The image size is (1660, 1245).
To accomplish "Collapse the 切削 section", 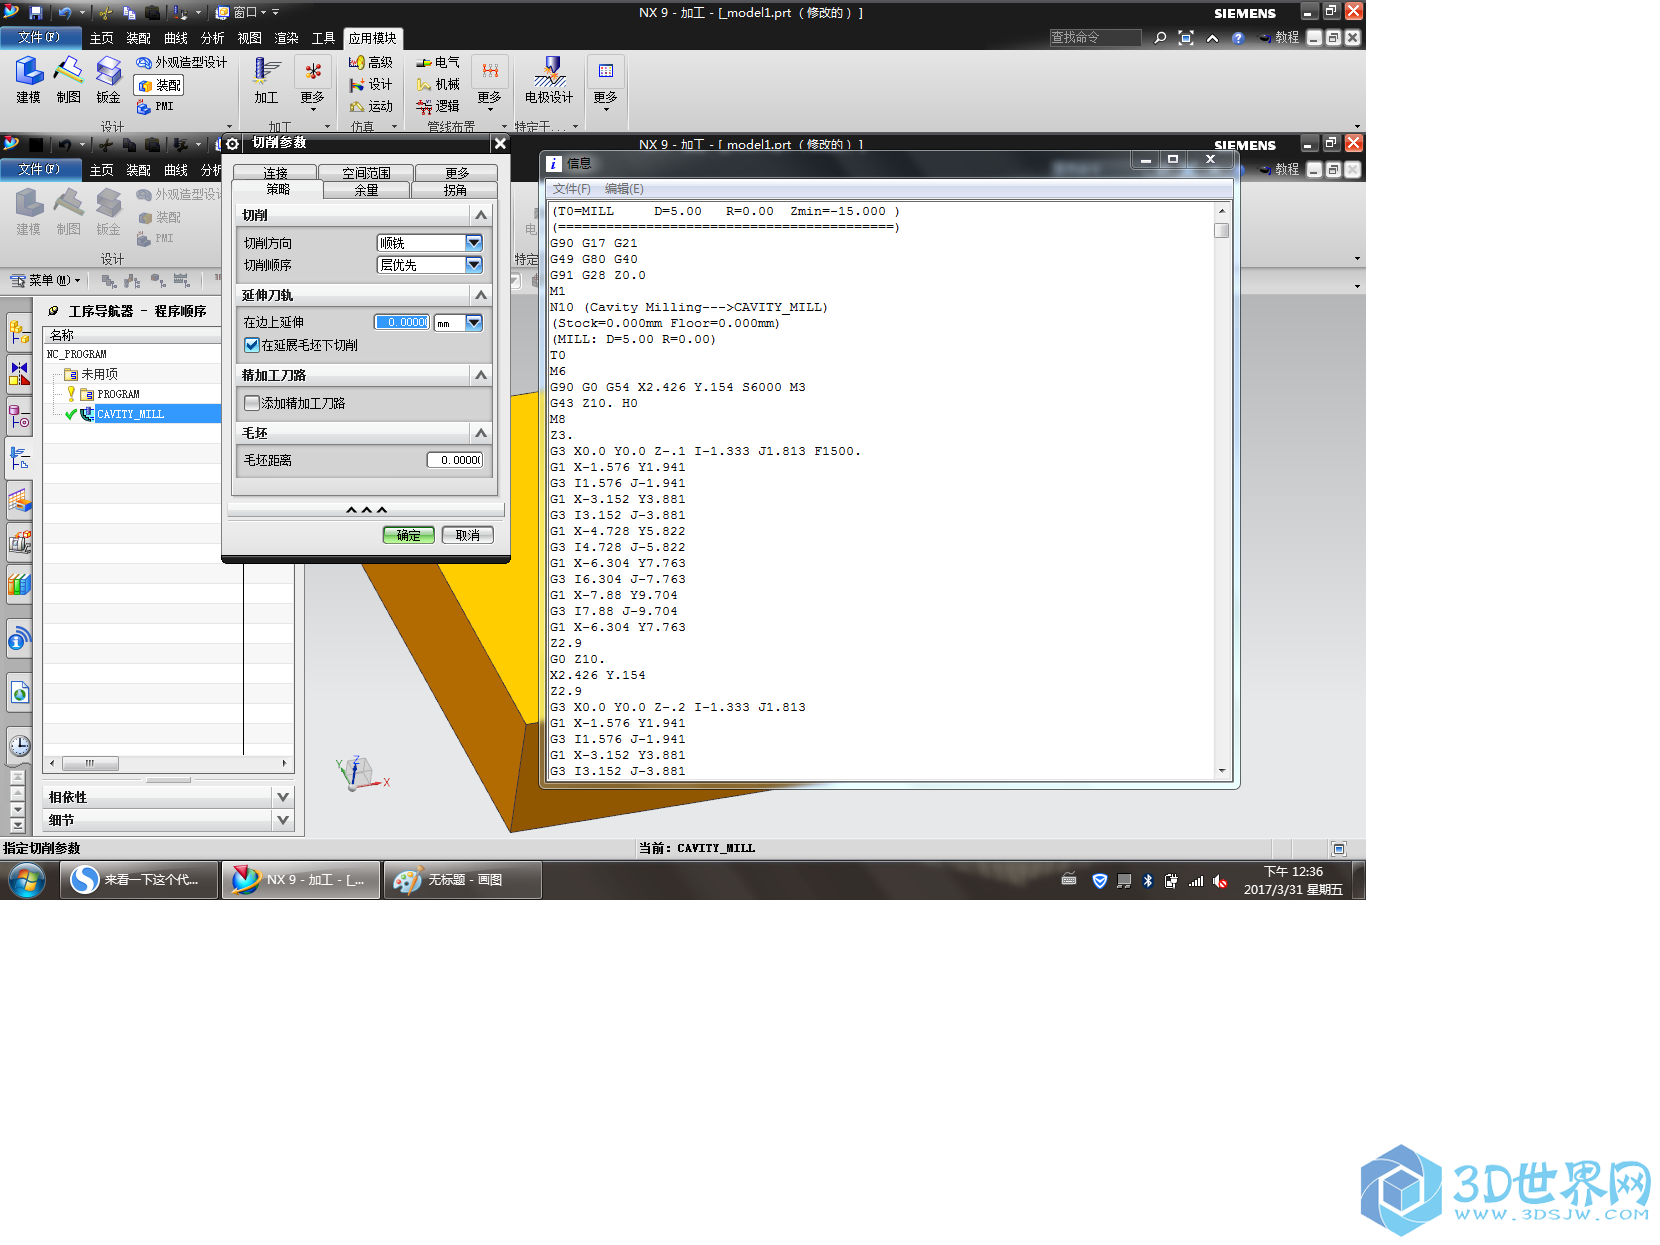I will tap(481, 215).
